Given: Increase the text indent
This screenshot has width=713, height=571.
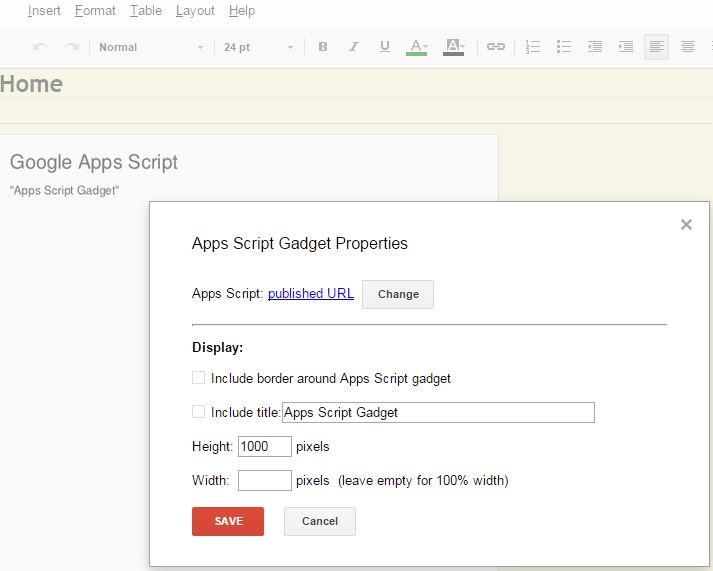Looking at the screenshot, I should [x=626, y=47].
